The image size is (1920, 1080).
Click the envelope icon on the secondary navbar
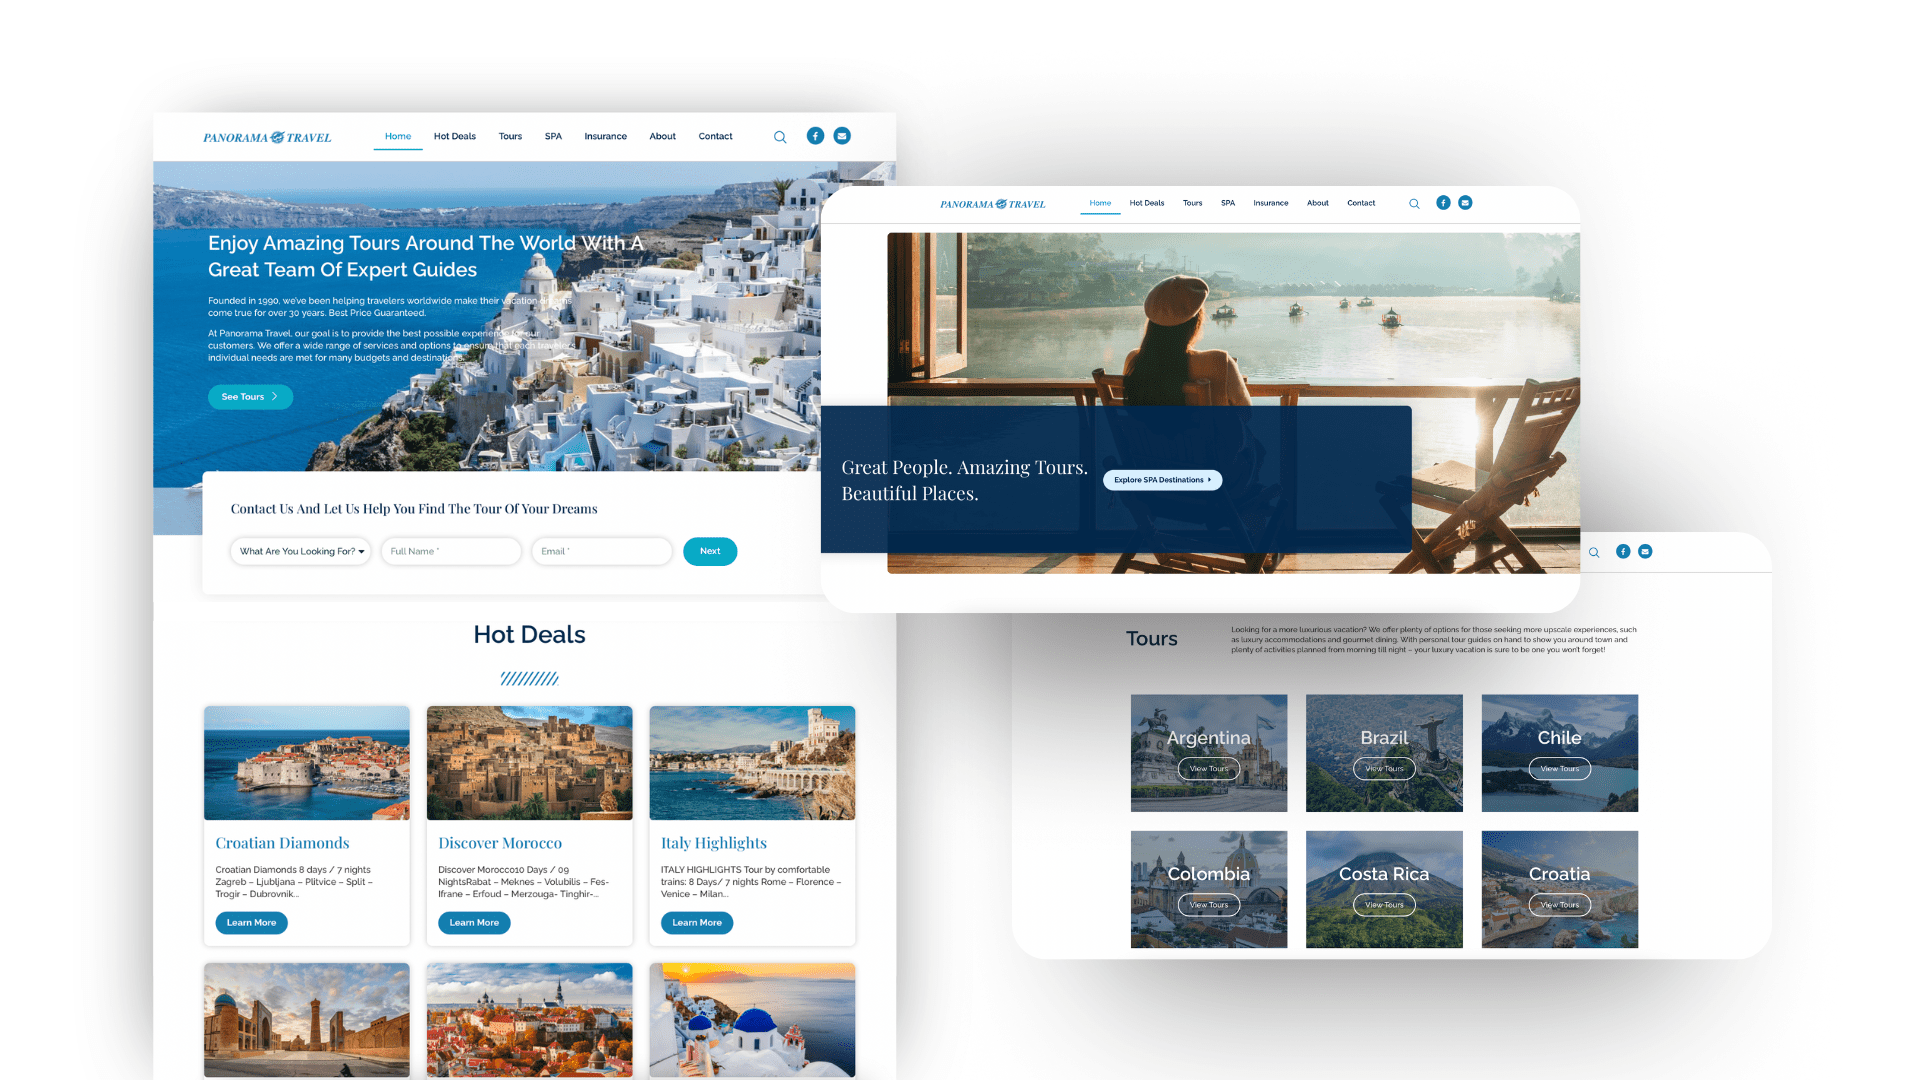coord(1465,203)
